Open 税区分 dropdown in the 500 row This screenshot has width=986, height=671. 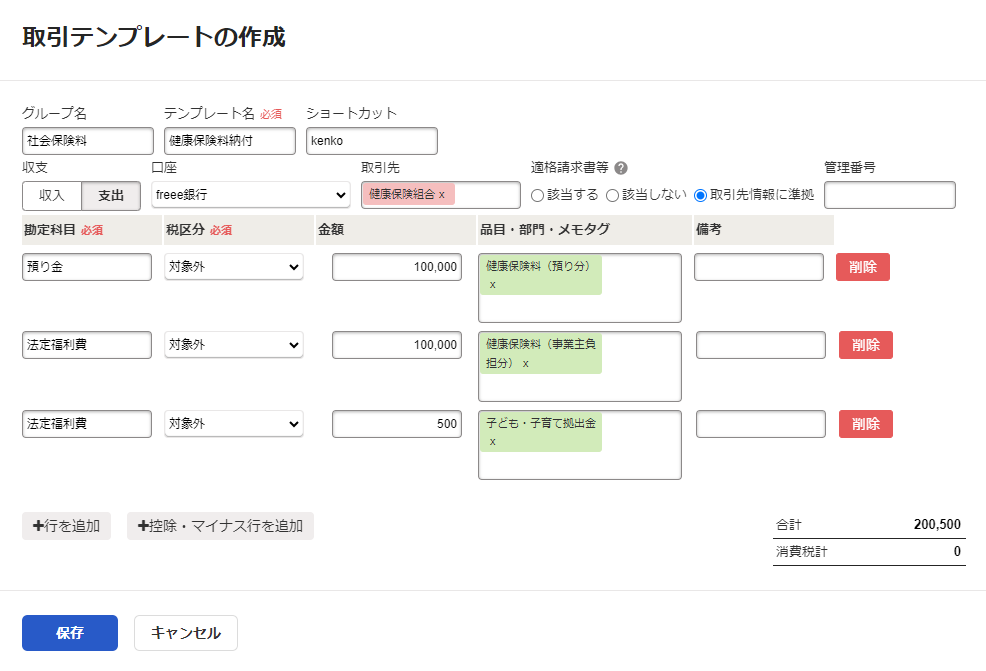tap(234, 424)
